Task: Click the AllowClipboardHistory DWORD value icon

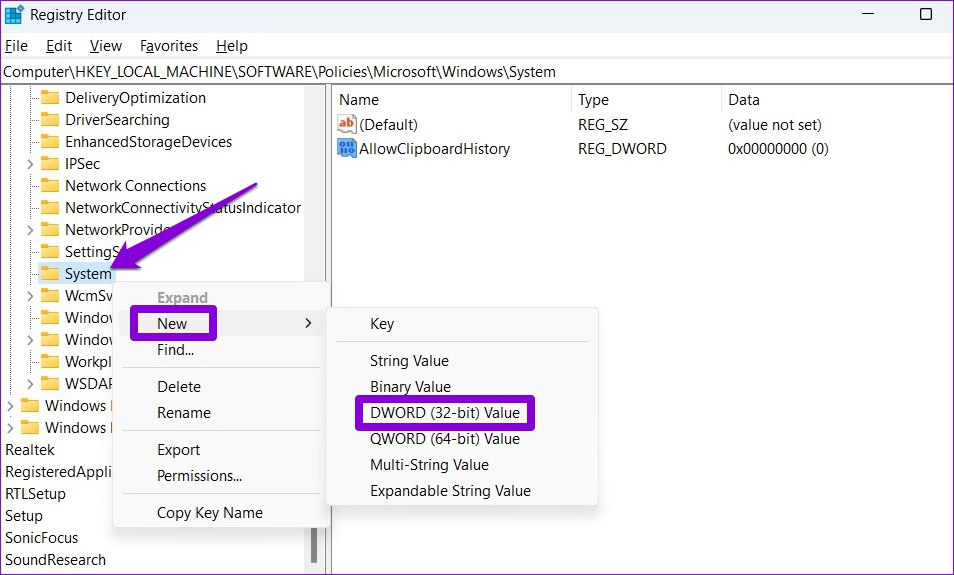Action: pos(346,148)
